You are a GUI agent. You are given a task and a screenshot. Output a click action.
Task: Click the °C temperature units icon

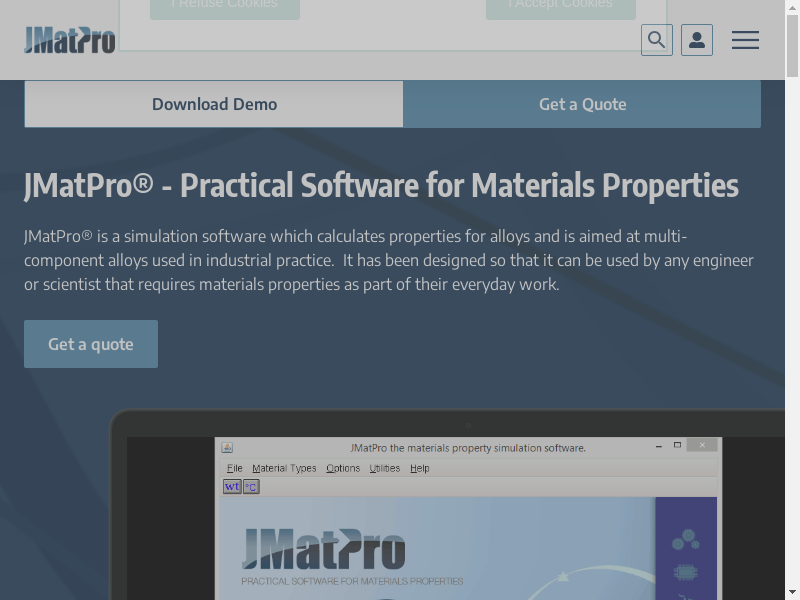click(251, 487)
